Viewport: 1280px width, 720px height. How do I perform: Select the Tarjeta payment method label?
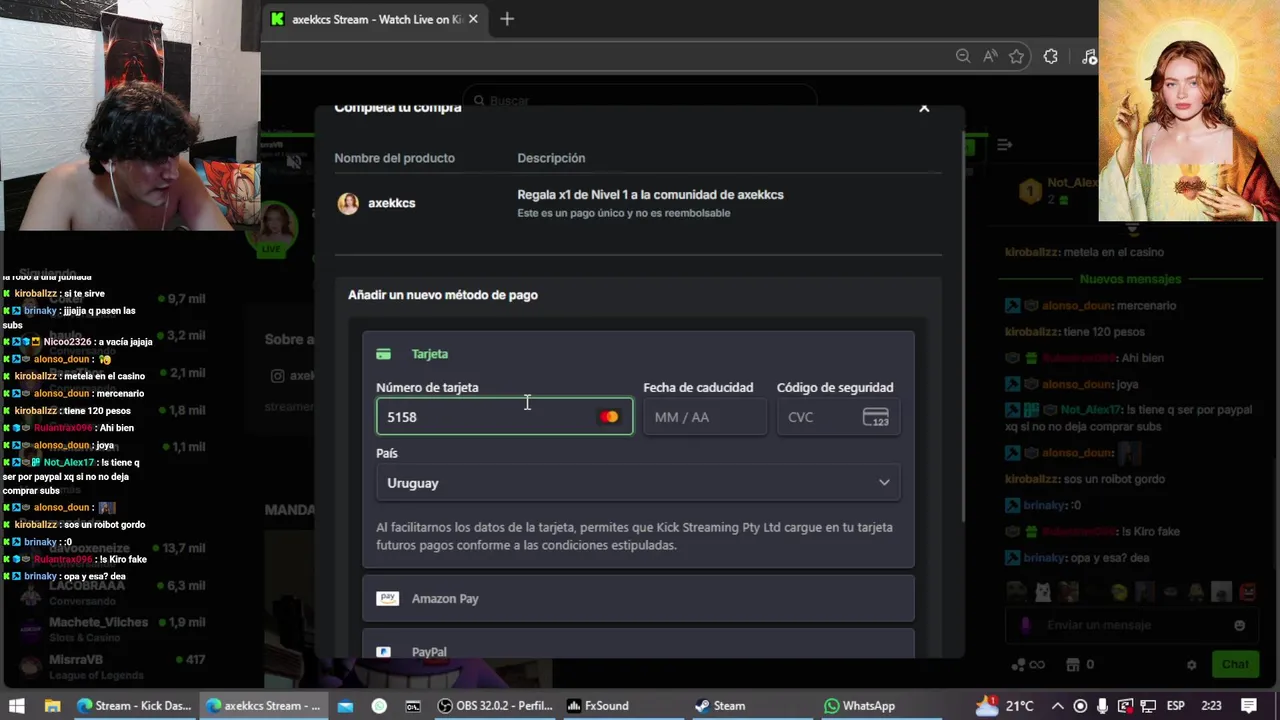(x=430, y=354)
